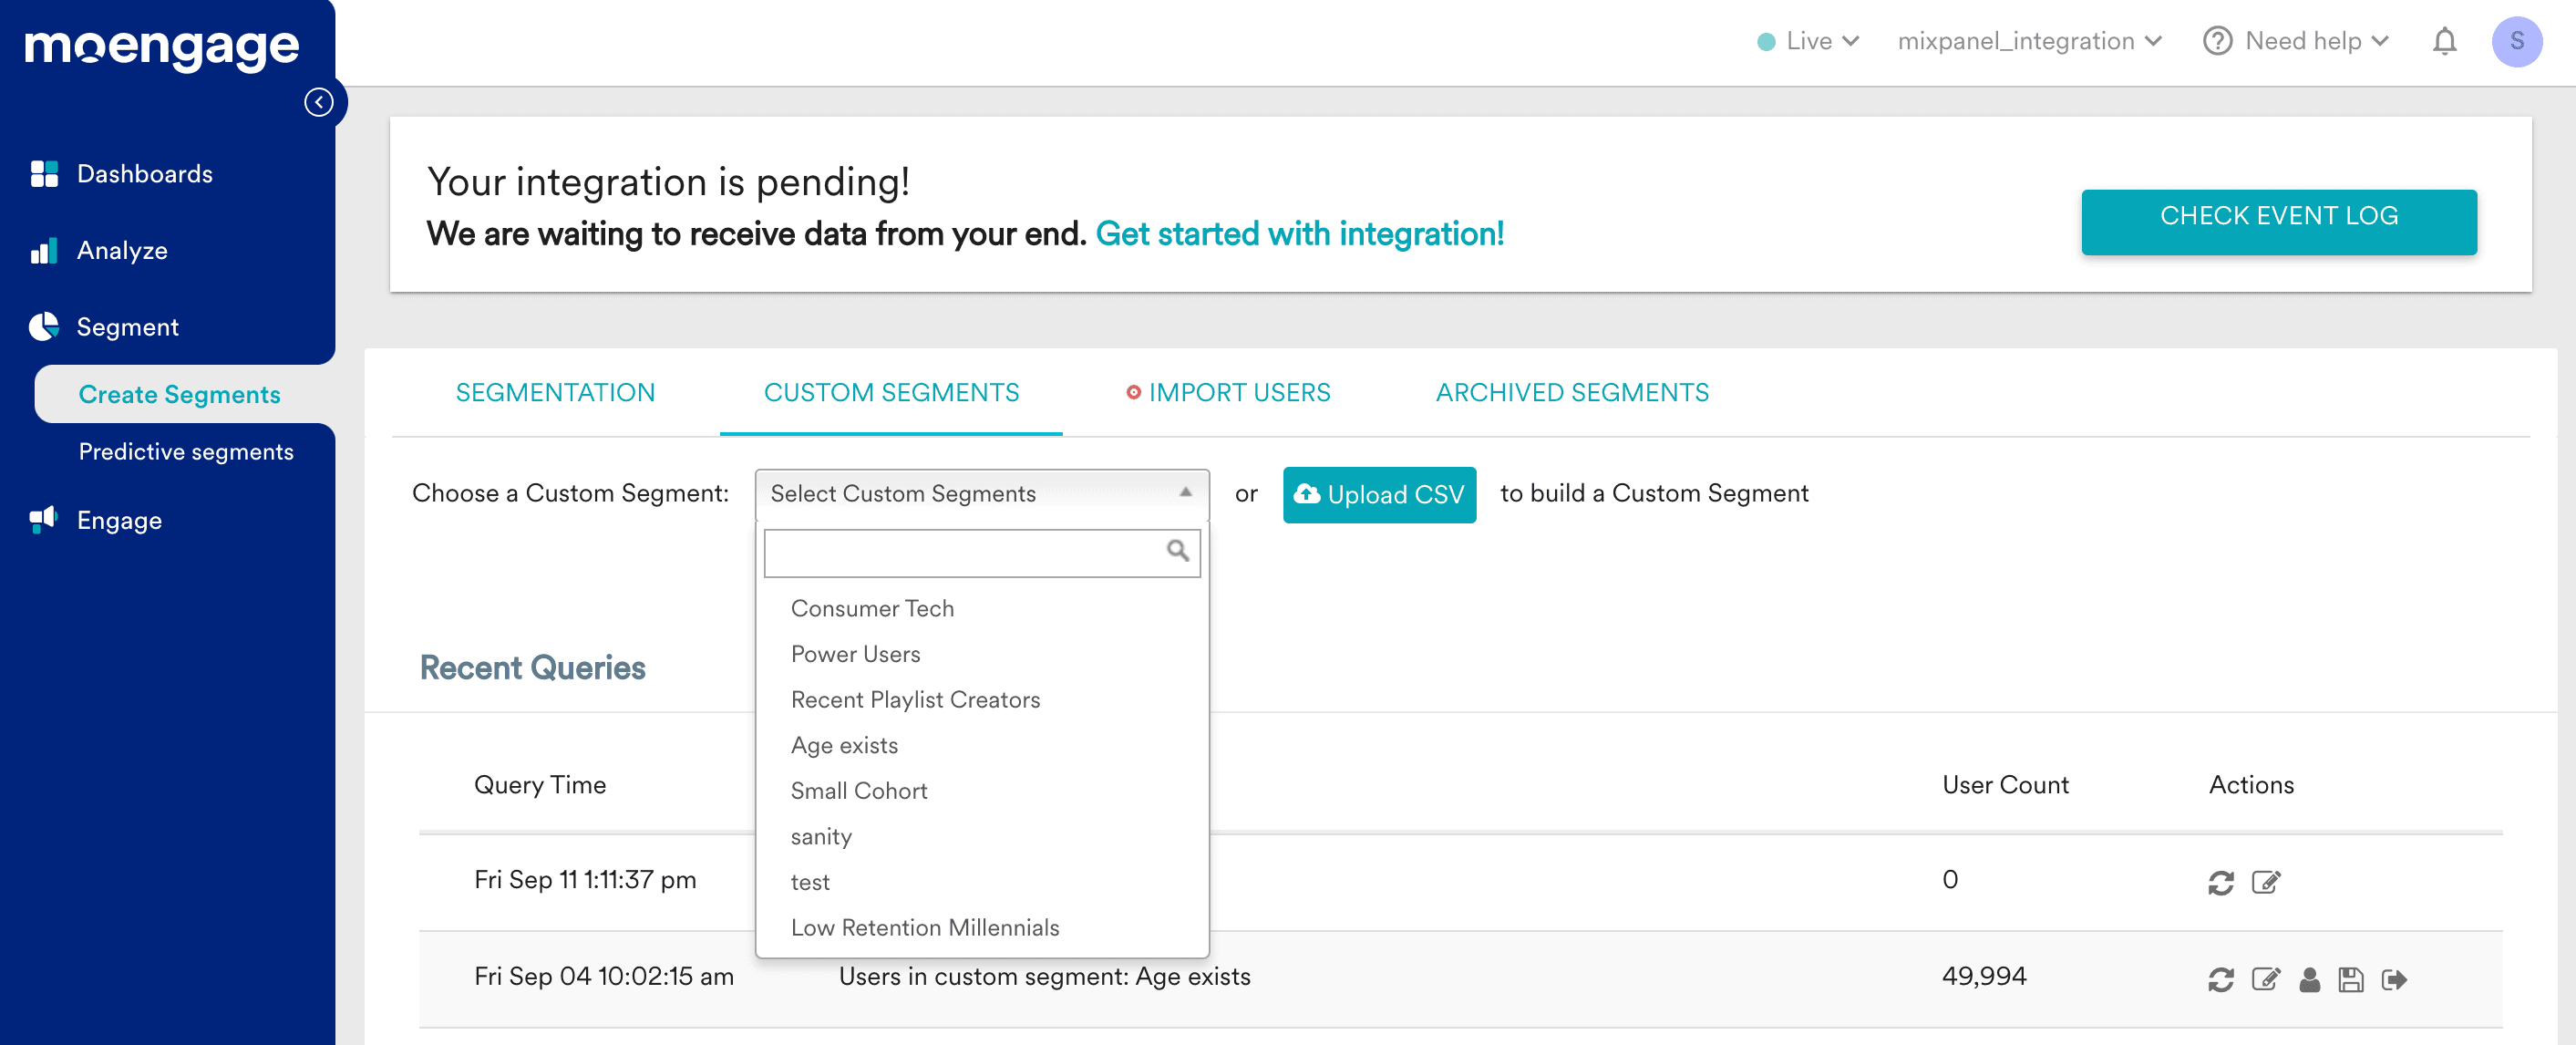The height and width of the screenshot is (1045, 2576).
Task: Select Consumer Tech custom segment
Action: (872, 606)
